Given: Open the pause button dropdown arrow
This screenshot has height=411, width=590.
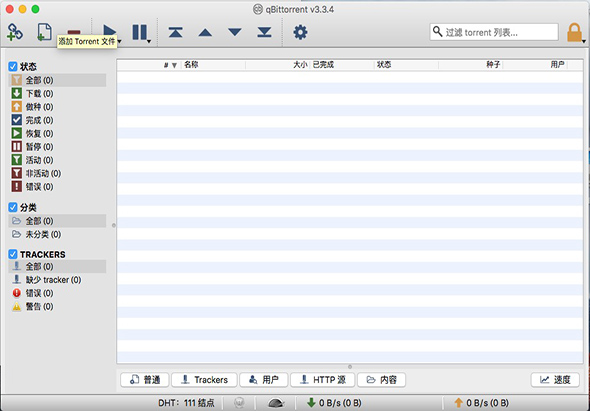Looking at the screenshot, I should click(x=149, y=41).
